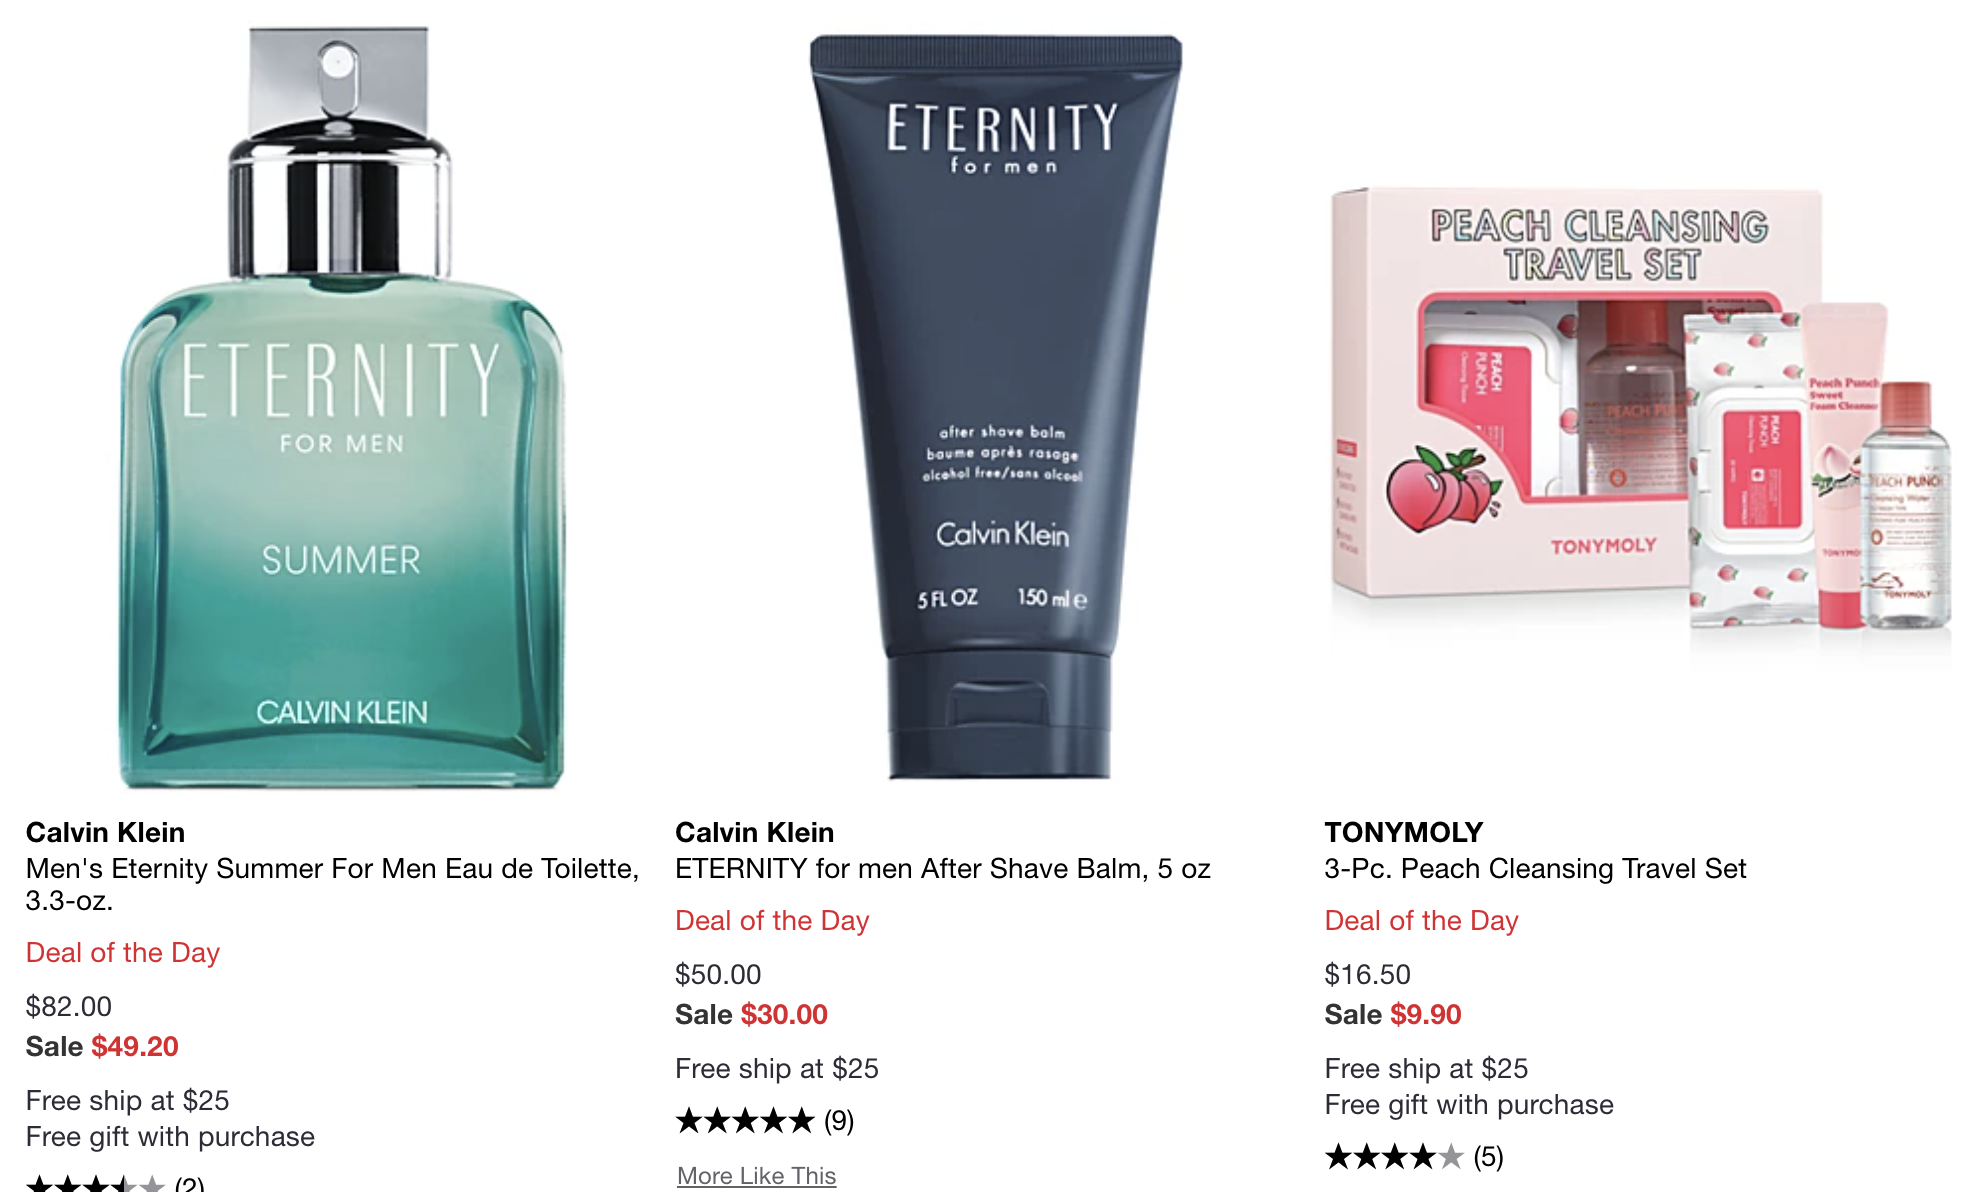Click the TONYMOLY brand name
This screenshot has width=1972, height=1192.
point(1403,832)
